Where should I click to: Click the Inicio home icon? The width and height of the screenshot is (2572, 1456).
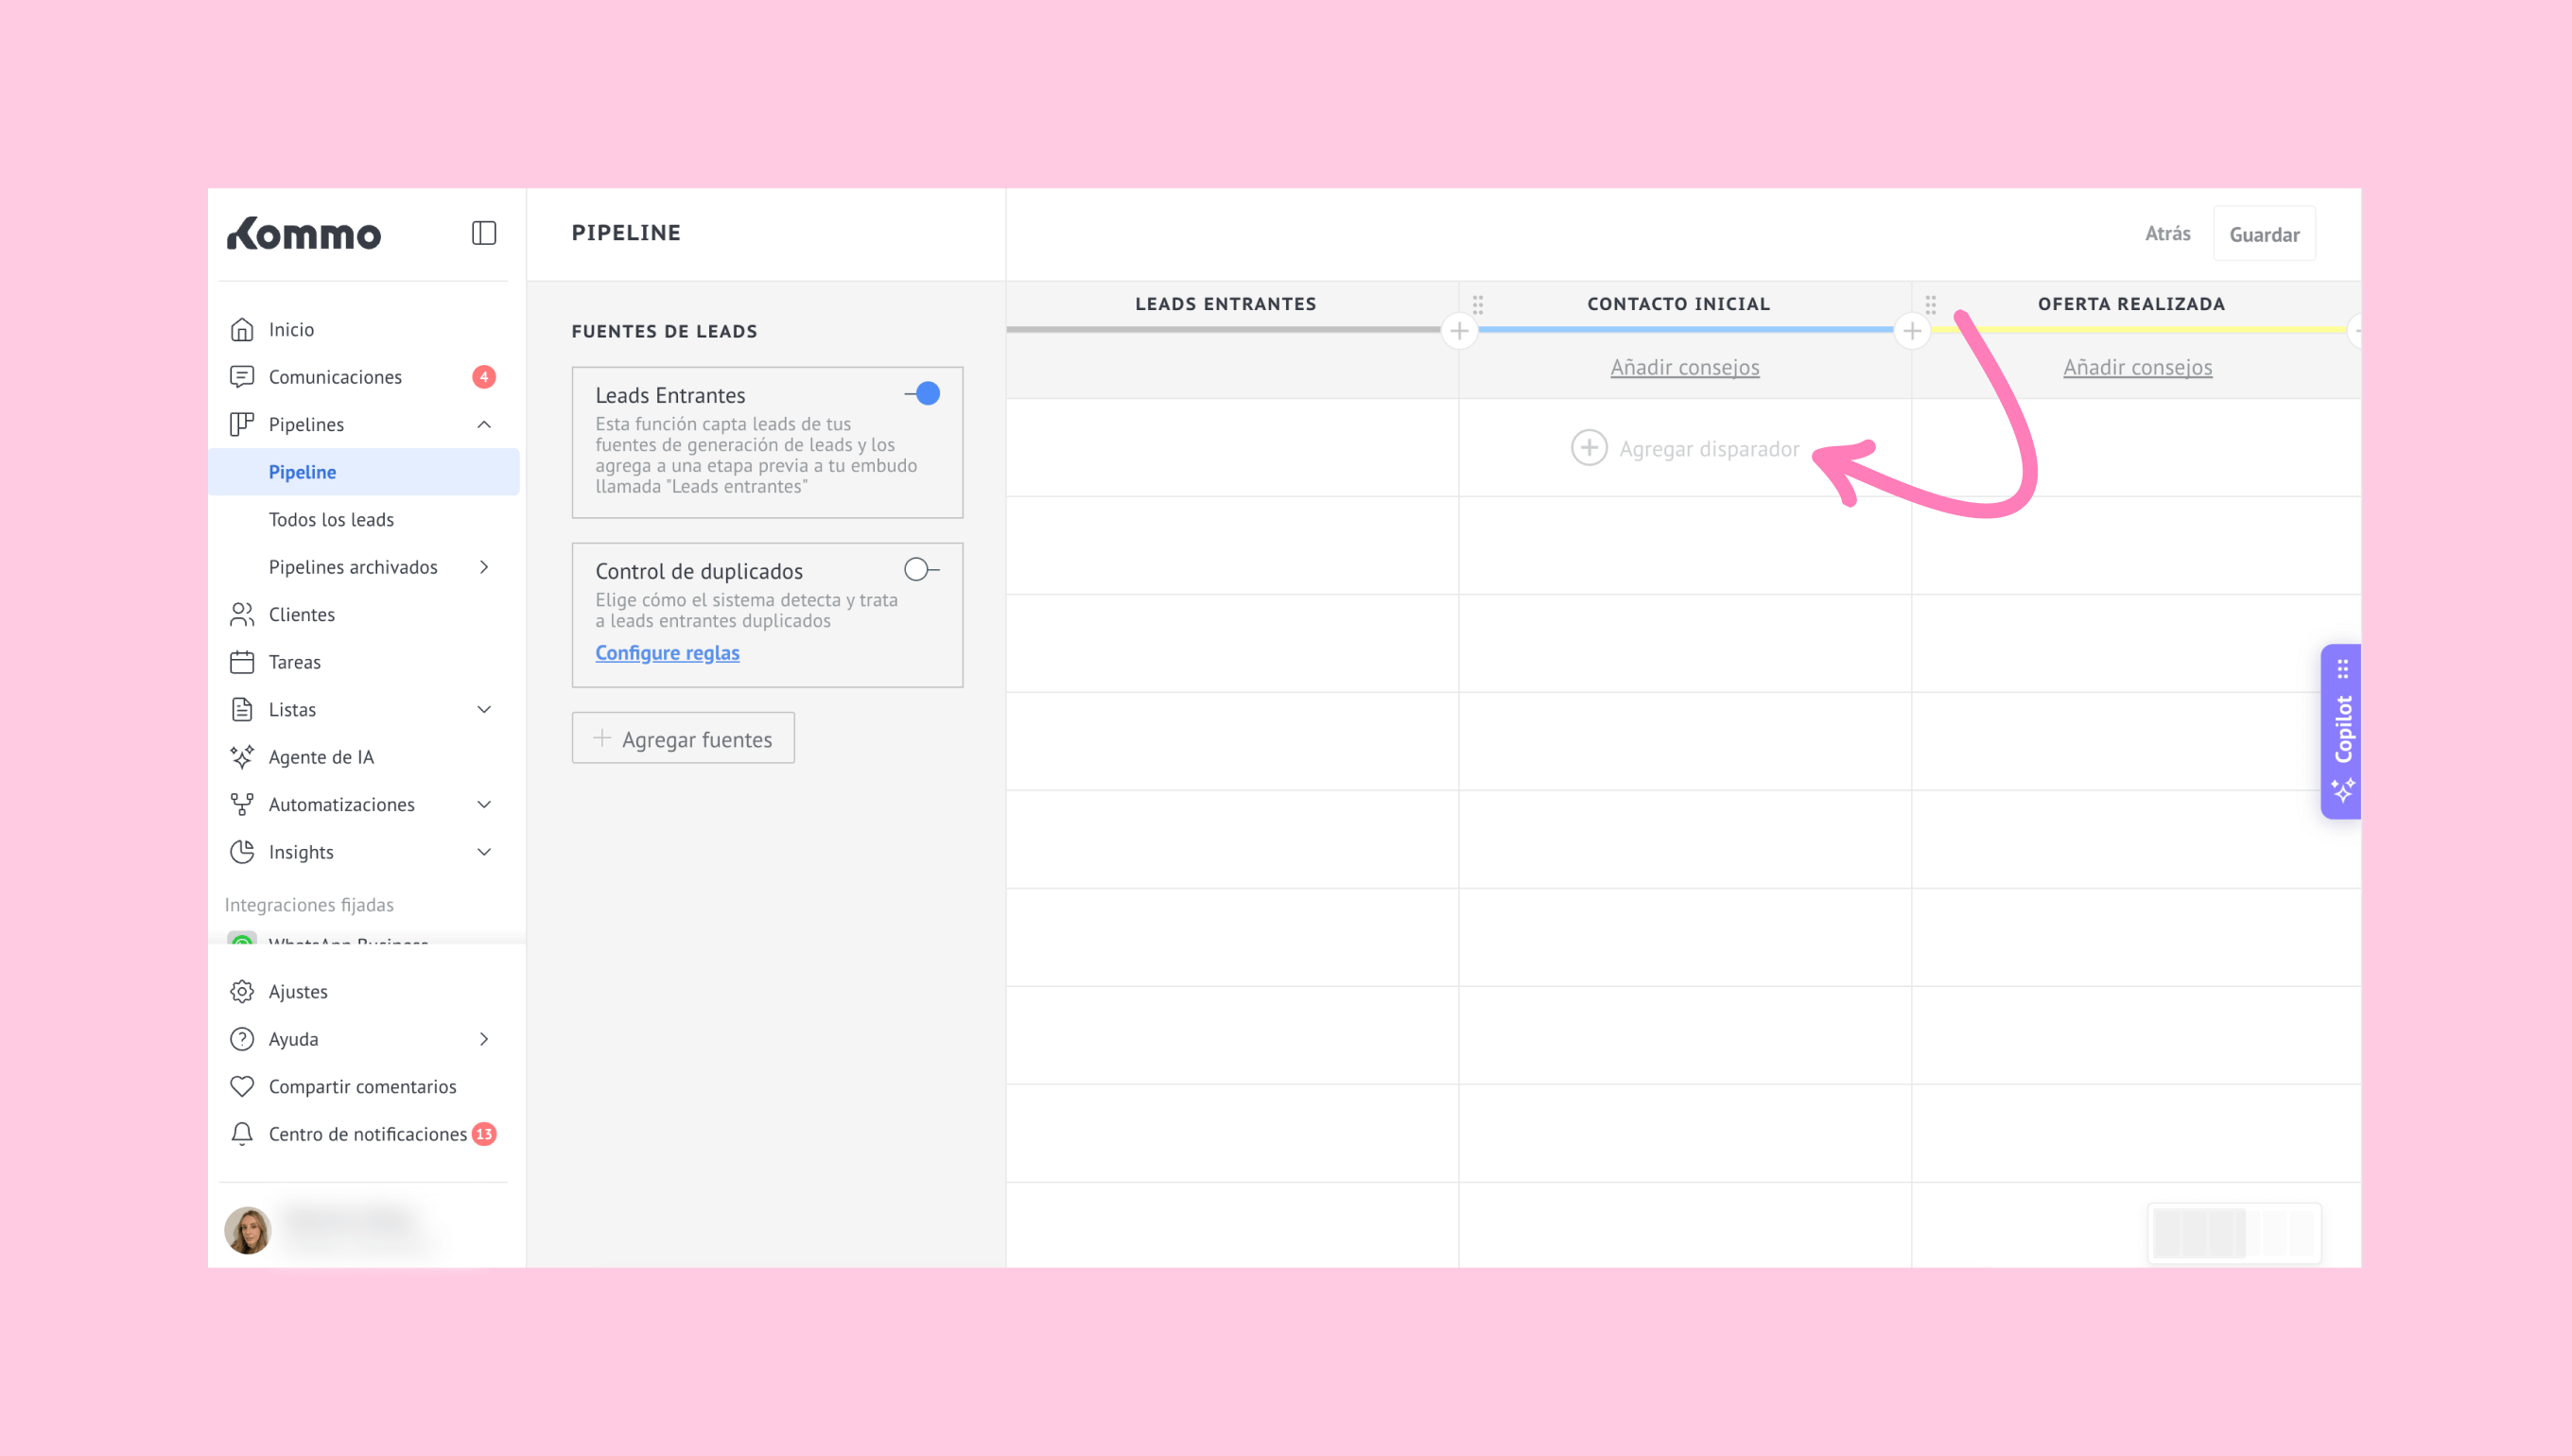[x=242, y=329]
